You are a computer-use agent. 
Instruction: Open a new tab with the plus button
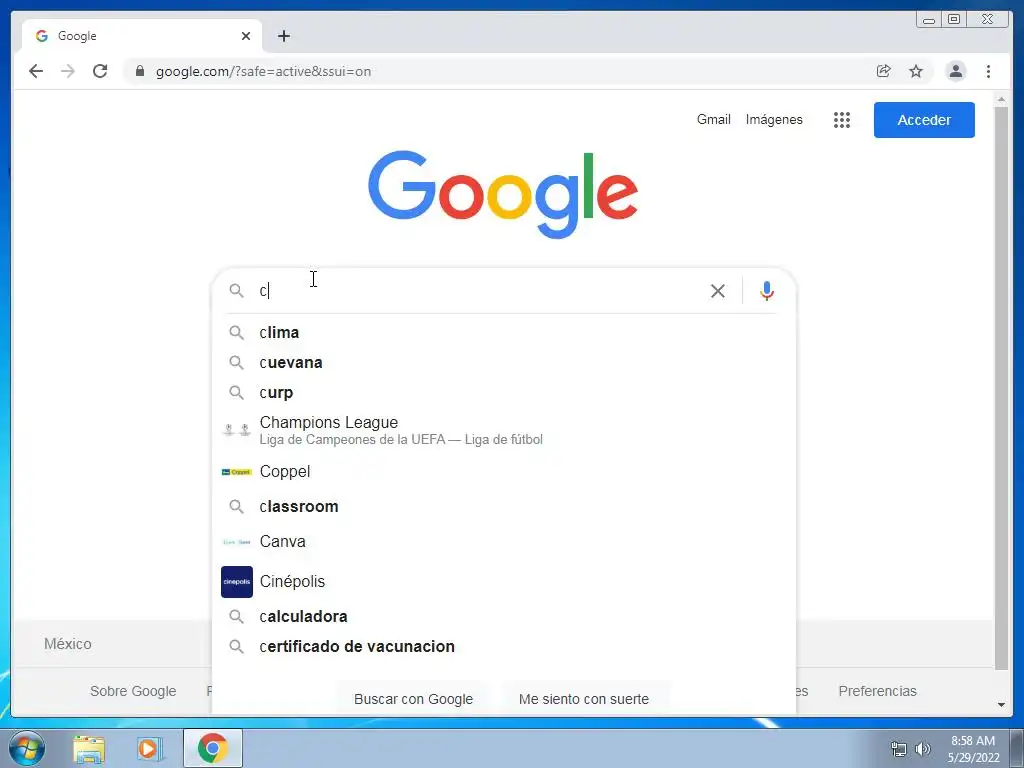click(283, 36)
